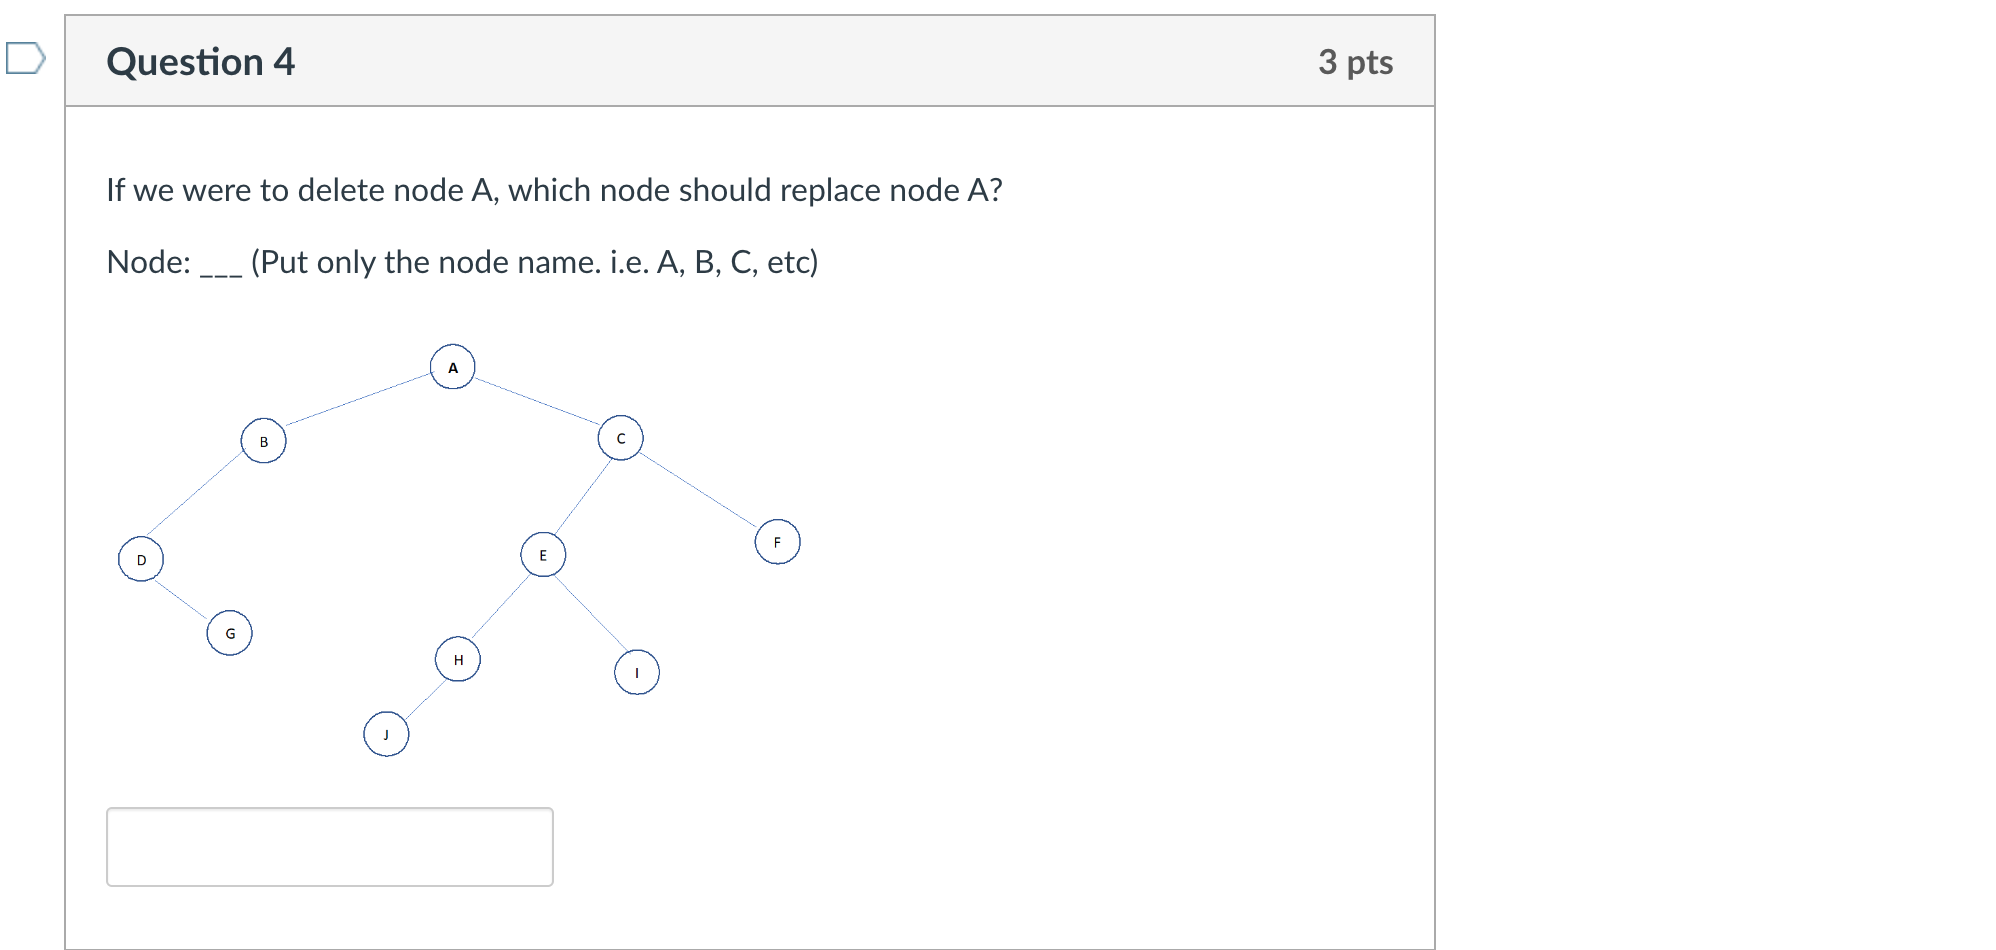Select node I in the tree diagram
This screenshot has height=950, width=1996.
(x=636, y=671)
